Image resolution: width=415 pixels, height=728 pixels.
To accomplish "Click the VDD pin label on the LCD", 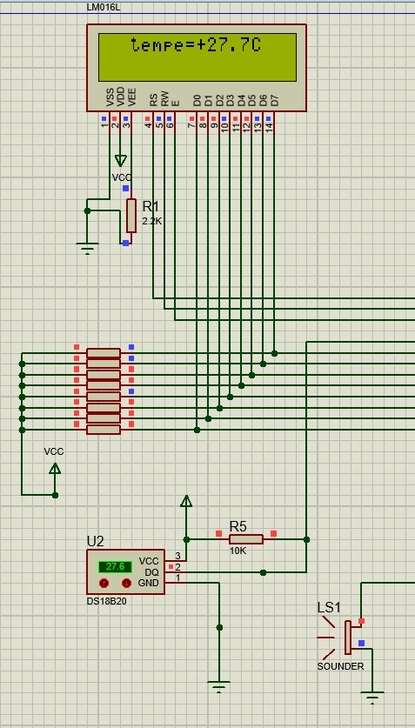I will [x=121, y=97].
